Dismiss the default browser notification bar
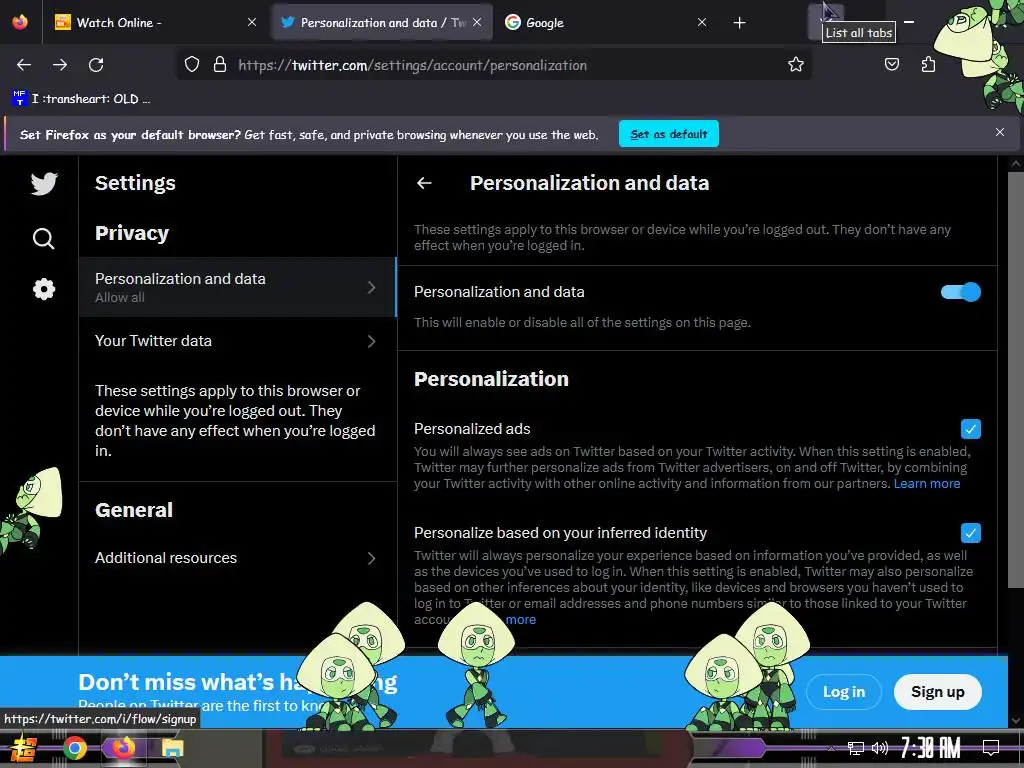 (1000, 133)
